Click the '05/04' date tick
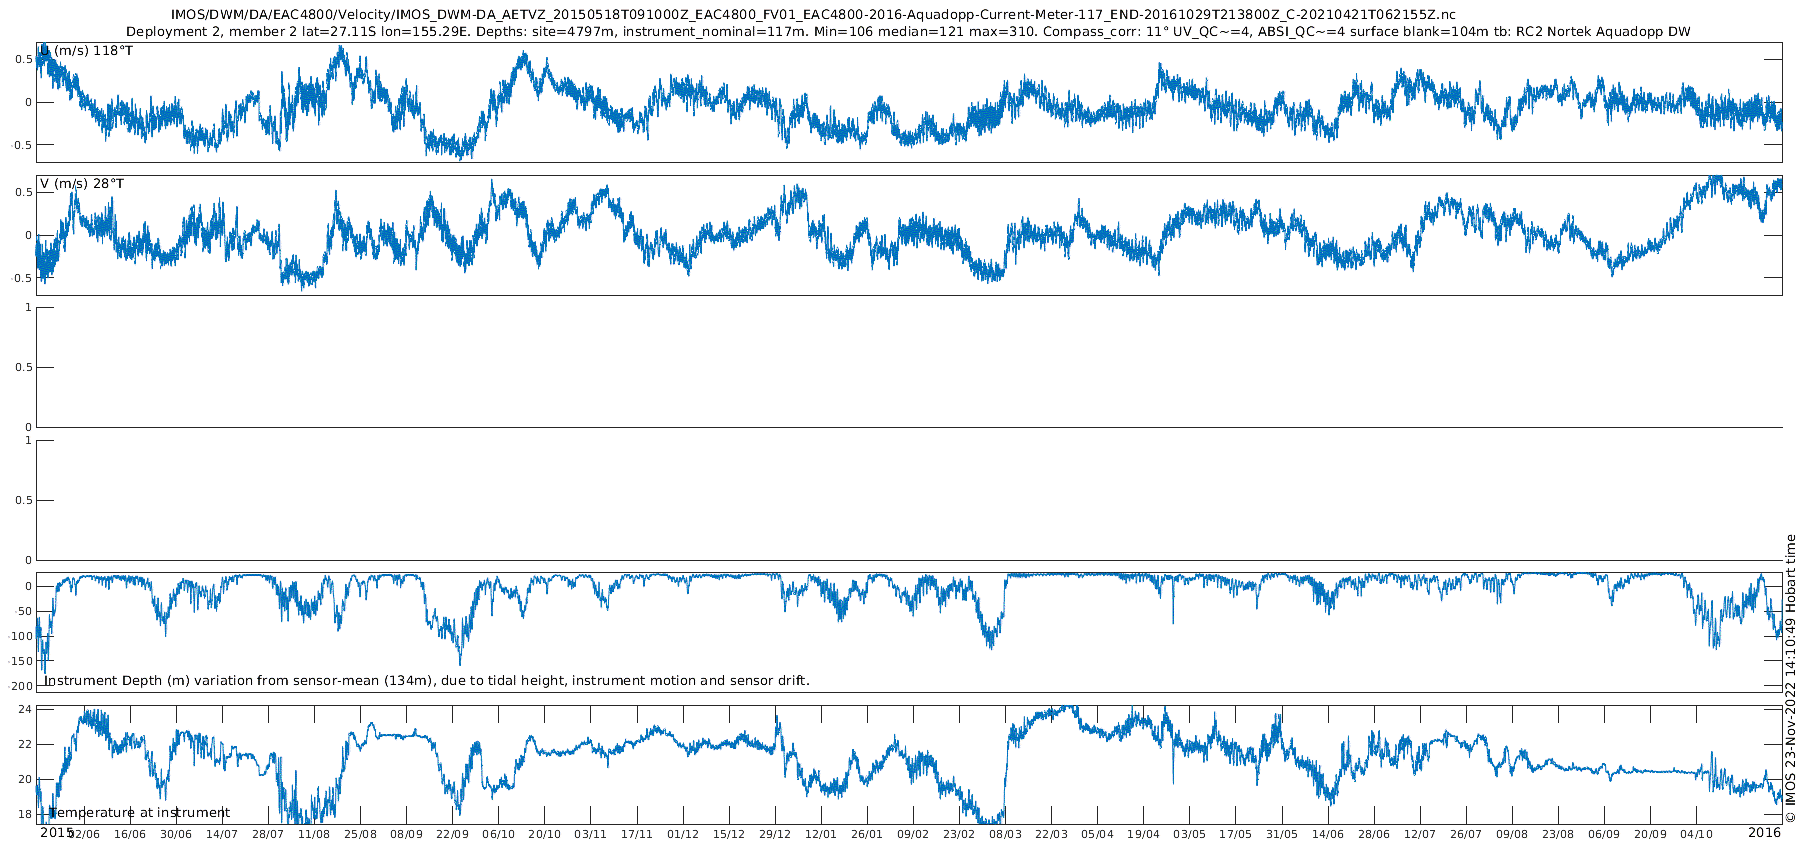1800x850 pixels. tap(1098, 834)
